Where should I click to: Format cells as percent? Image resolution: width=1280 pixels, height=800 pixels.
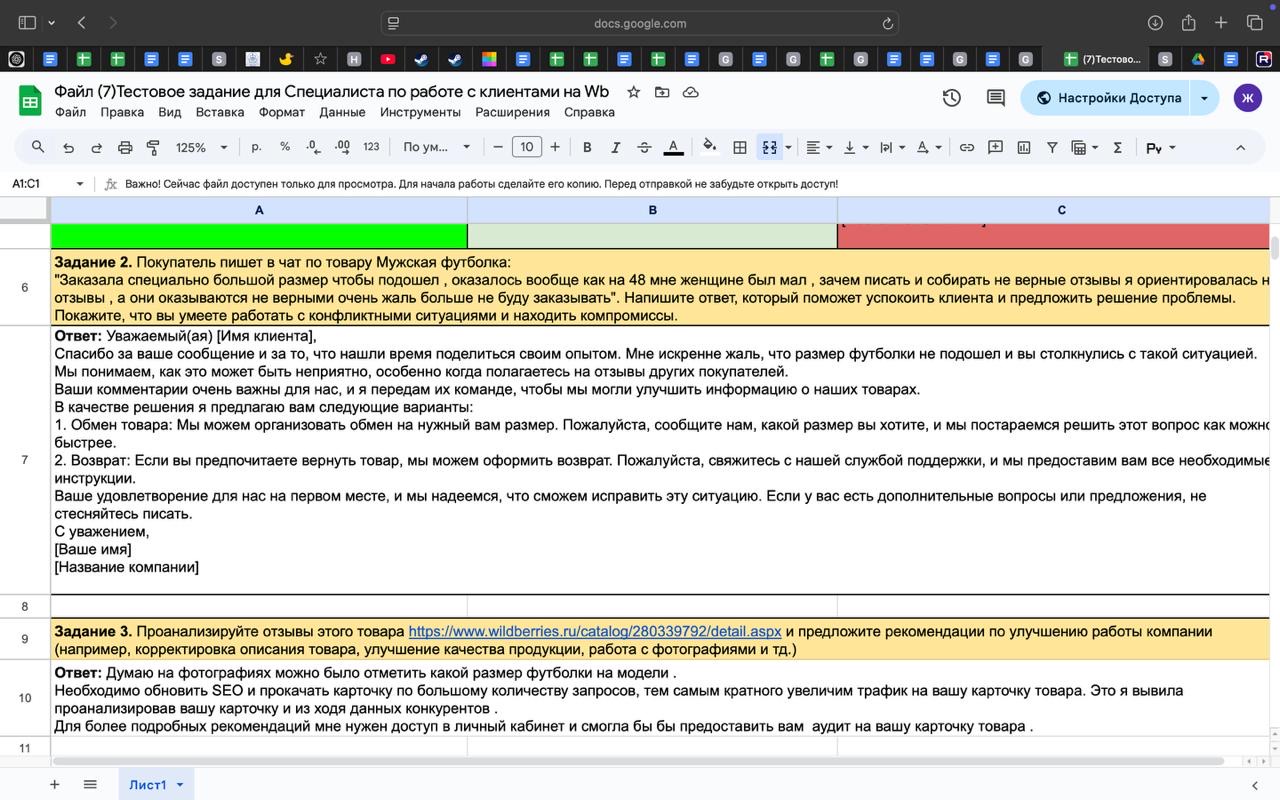pyautogui.click(x=285, y=147)
